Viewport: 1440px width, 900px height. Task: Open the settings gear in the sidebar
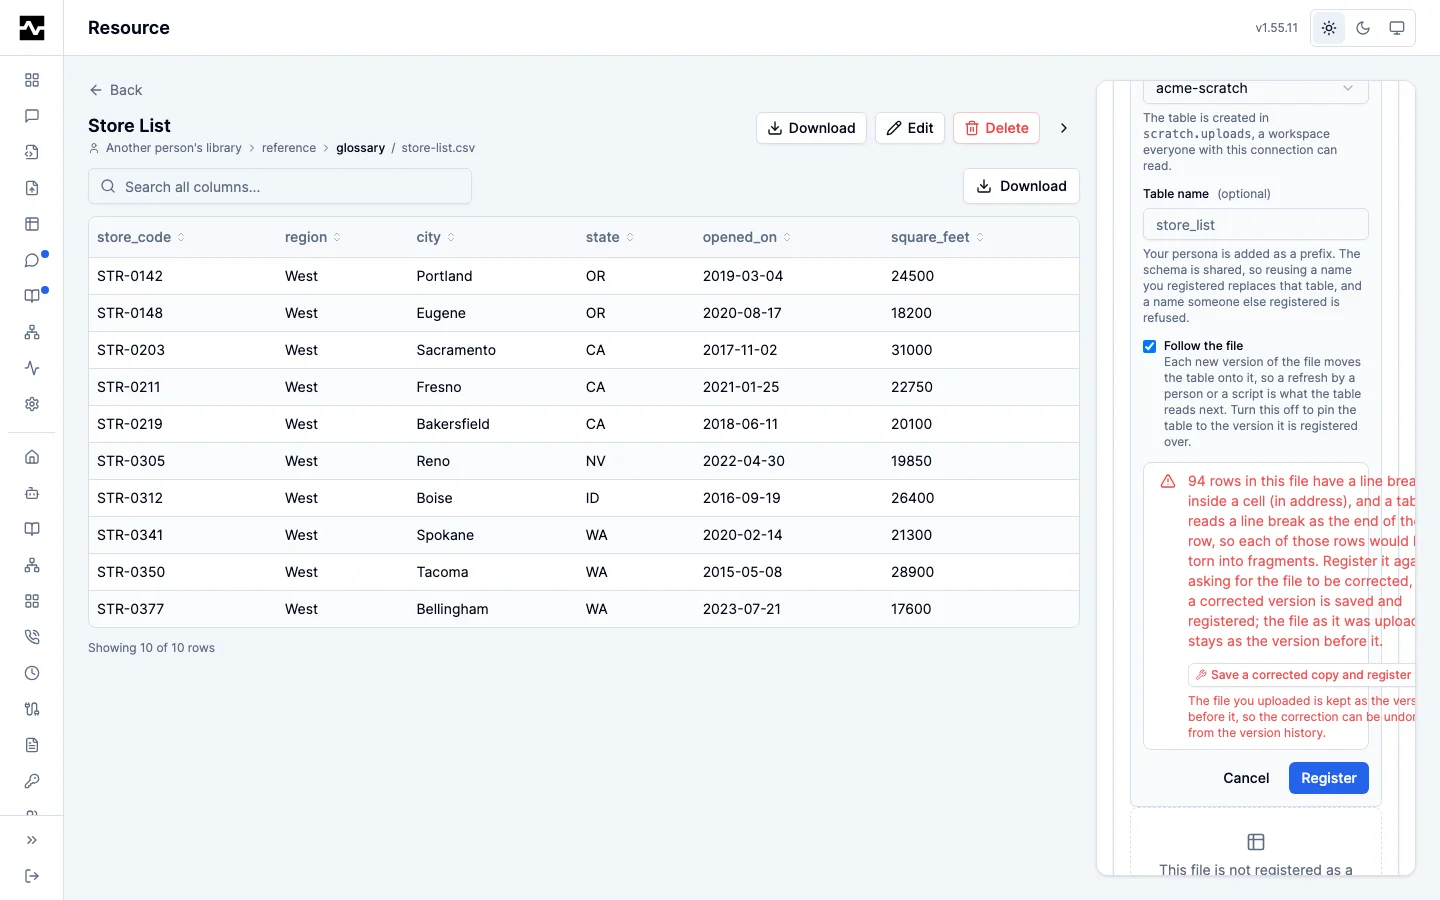tap(32, 404)
